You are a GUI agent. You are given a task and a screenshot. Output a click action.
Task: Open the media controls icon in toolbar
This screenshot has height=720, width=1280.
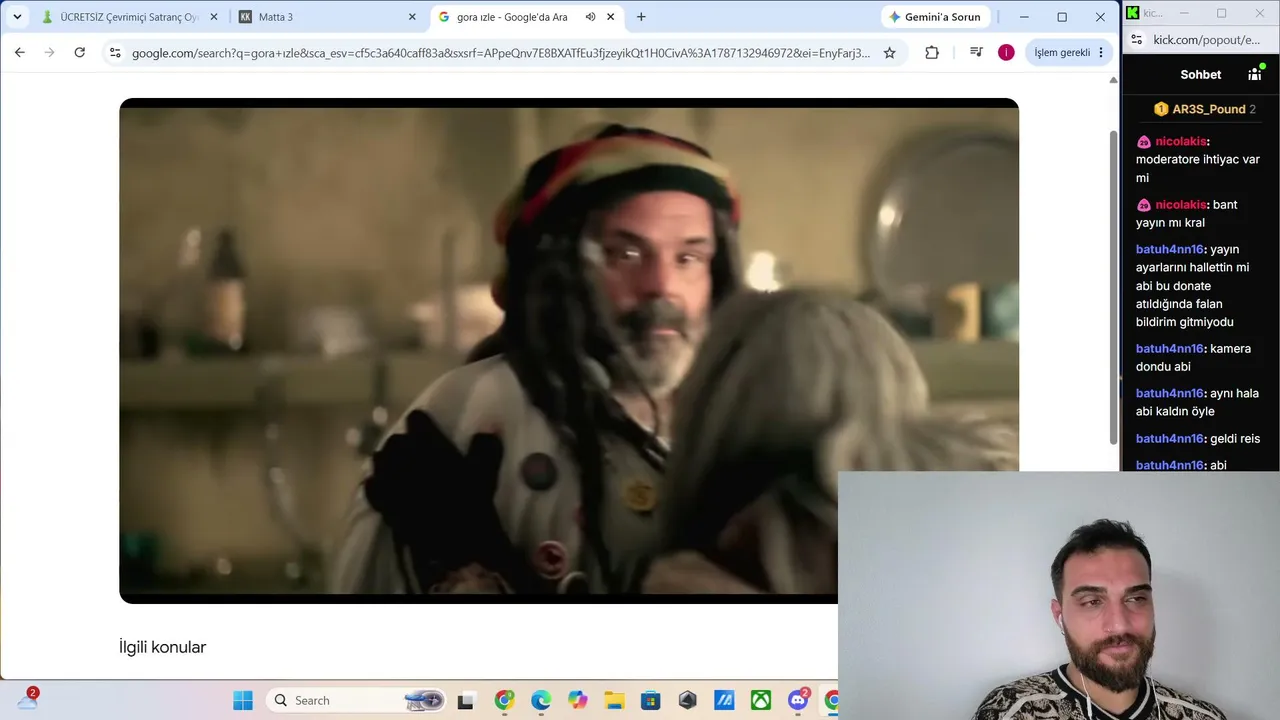[x=976, y=52]
